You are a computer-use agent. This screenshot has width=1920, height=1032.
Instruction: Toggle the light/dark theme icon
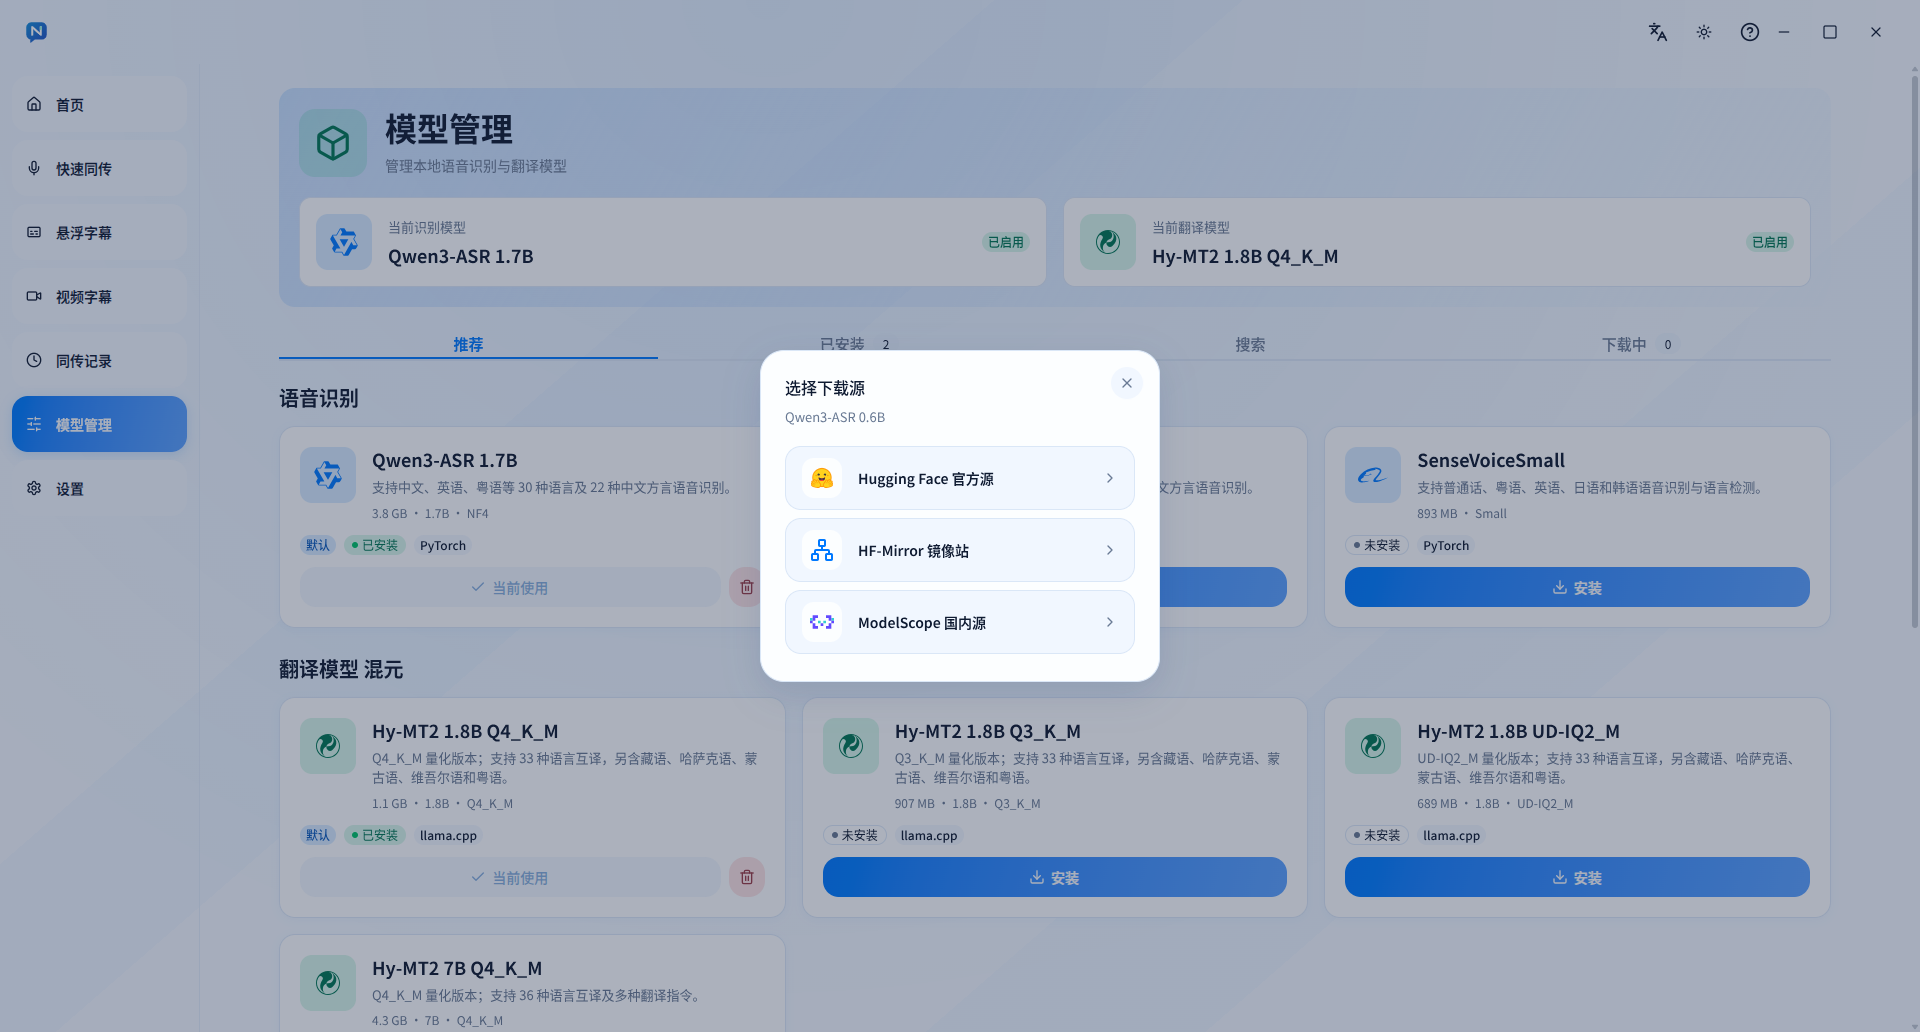1704,32
